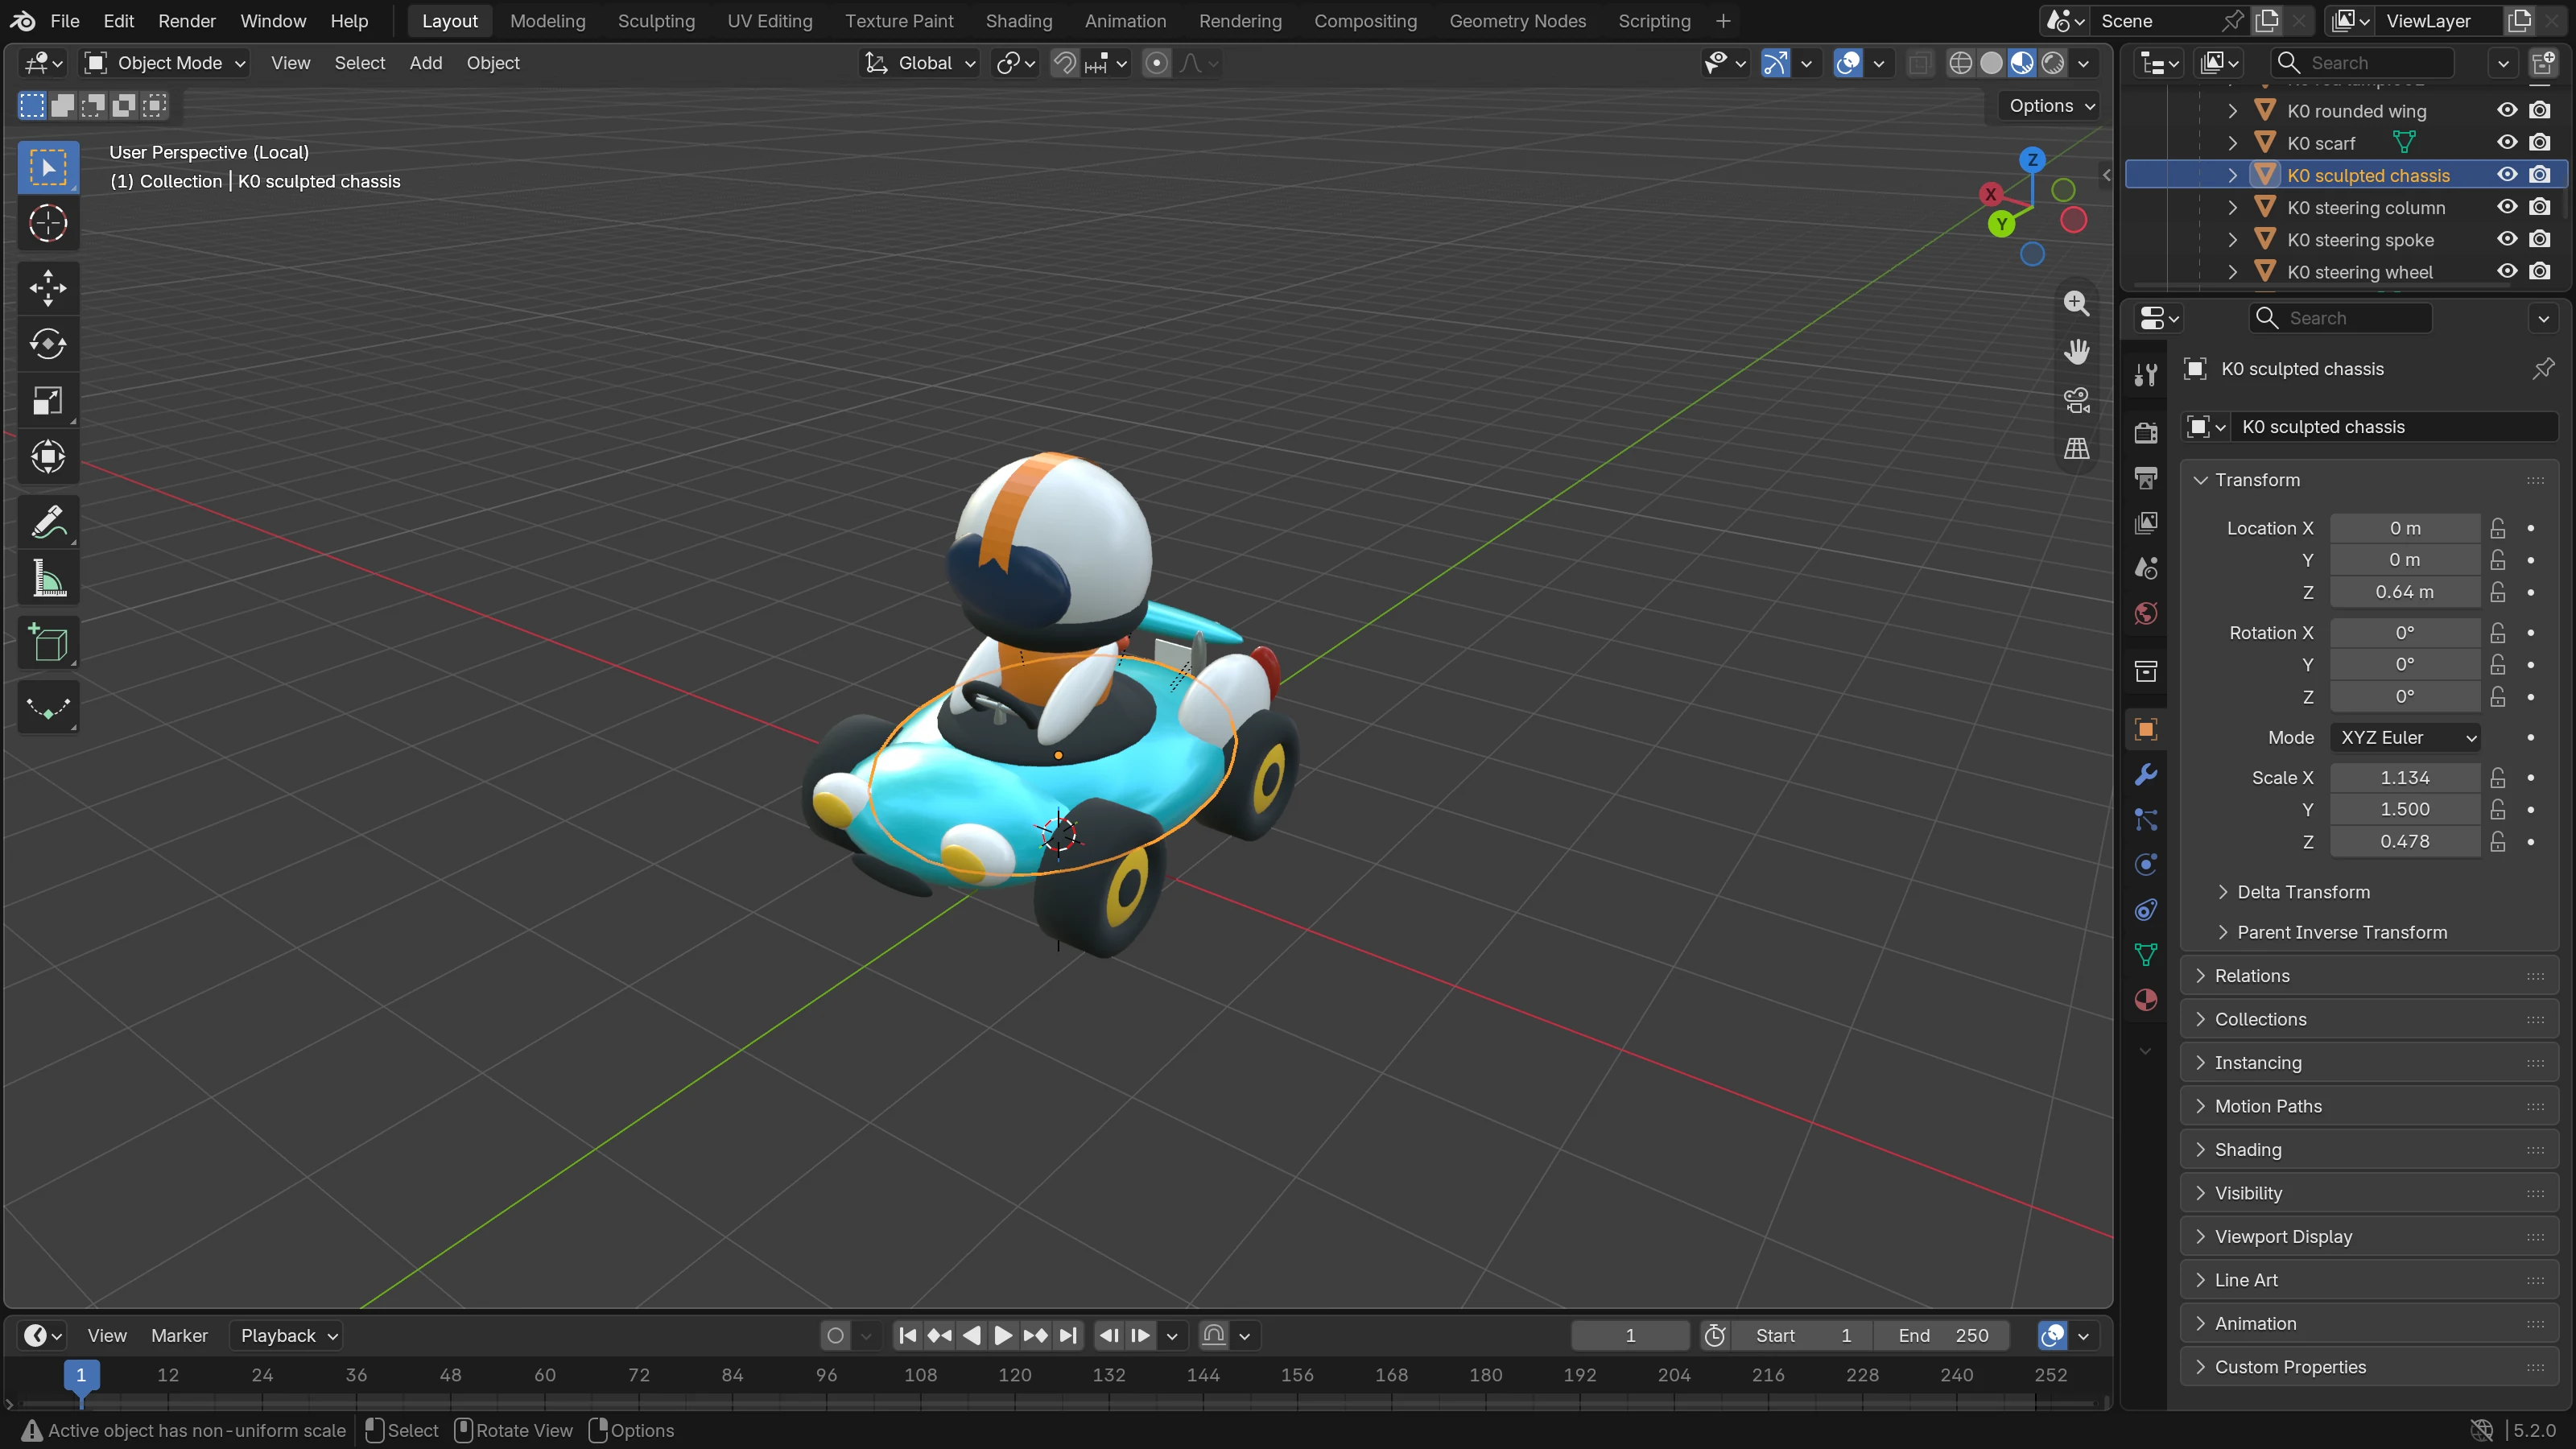Viewport: 2576px width, 1449px height.
Task: Open the Render menu
Action: 186,21
